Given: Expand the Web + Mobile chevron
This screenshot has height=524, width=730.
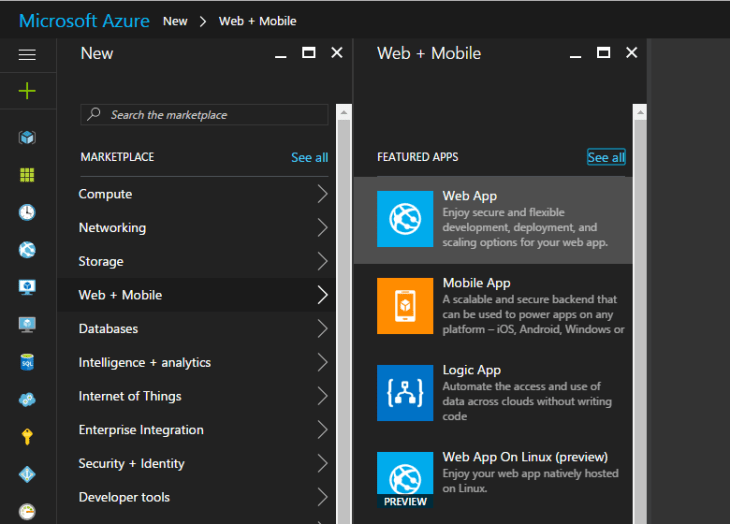Looking at the screenshot, I should click(323, 295).
